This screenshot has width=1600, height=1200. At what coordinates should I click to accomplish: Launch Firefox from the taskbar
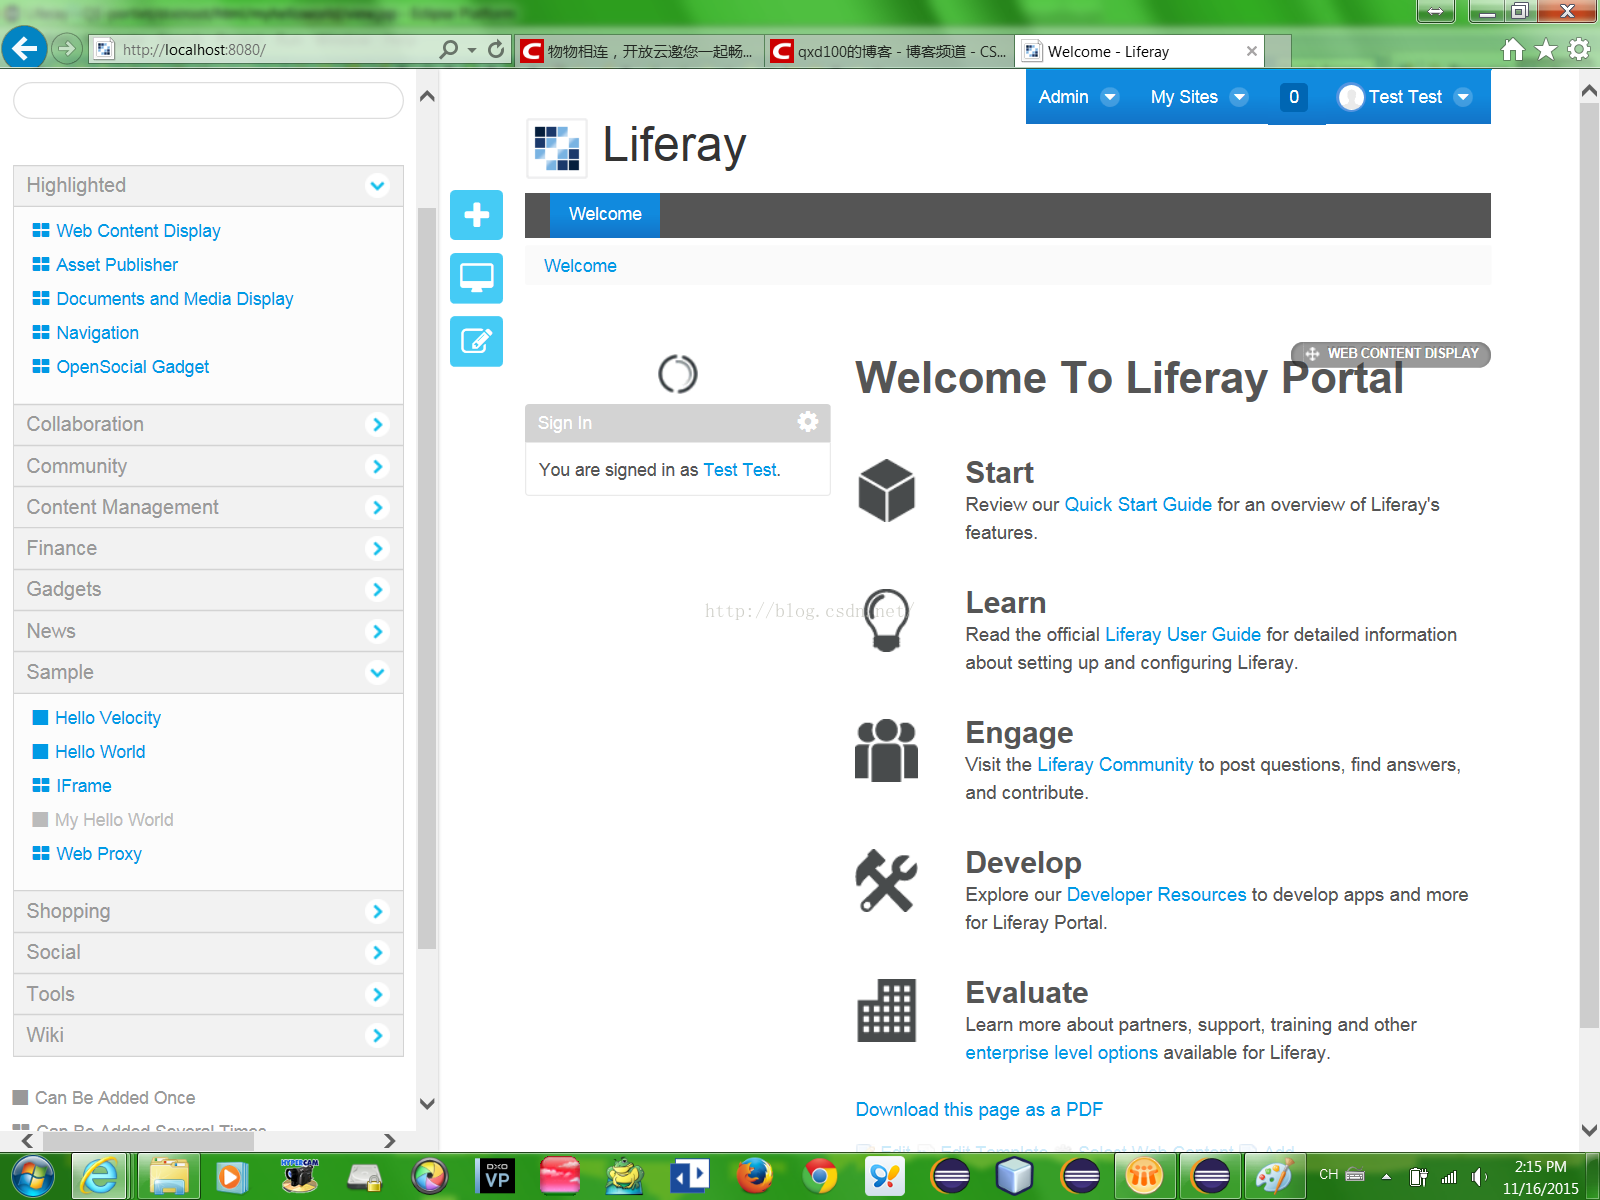[x=754, y=1176]
